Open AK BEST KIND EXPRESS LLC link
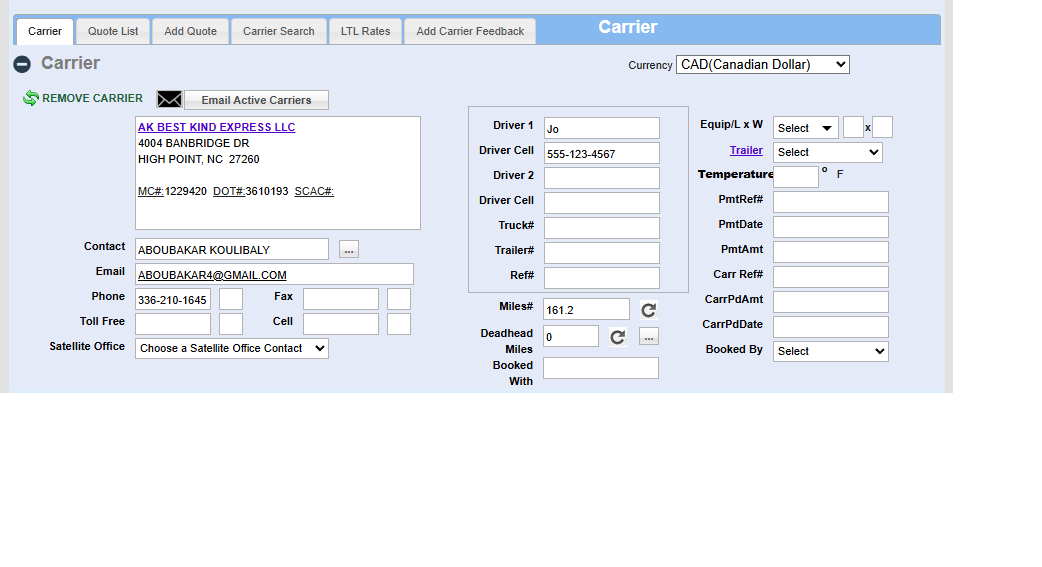This screenshot has height=567, width=1042. tap(216, 128)
